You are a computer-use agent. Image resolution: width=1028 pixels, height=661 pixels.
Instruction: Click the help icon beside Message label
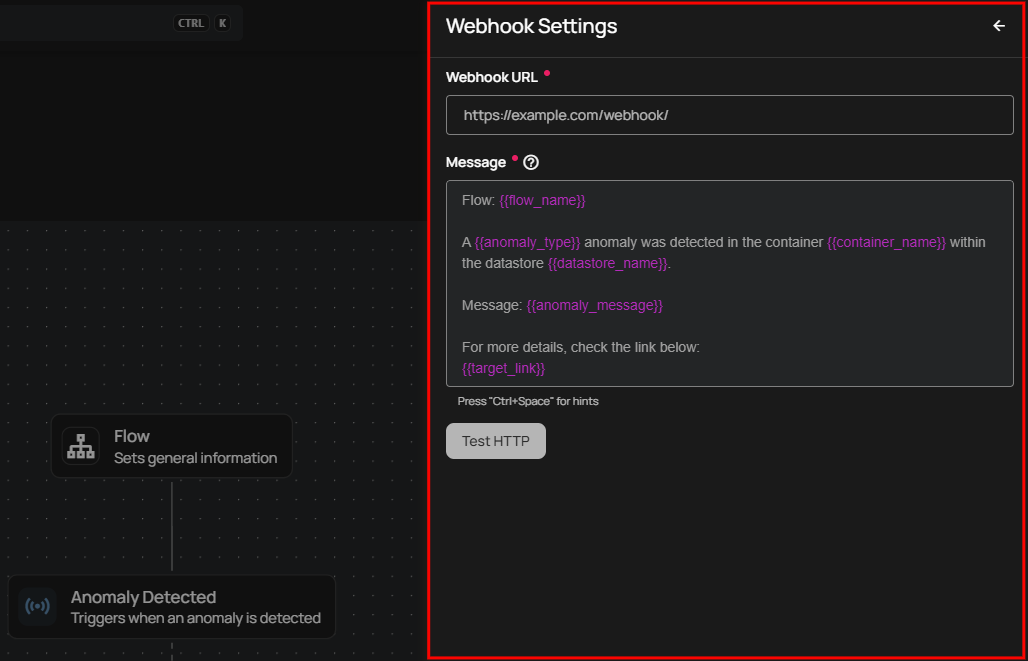531,162
